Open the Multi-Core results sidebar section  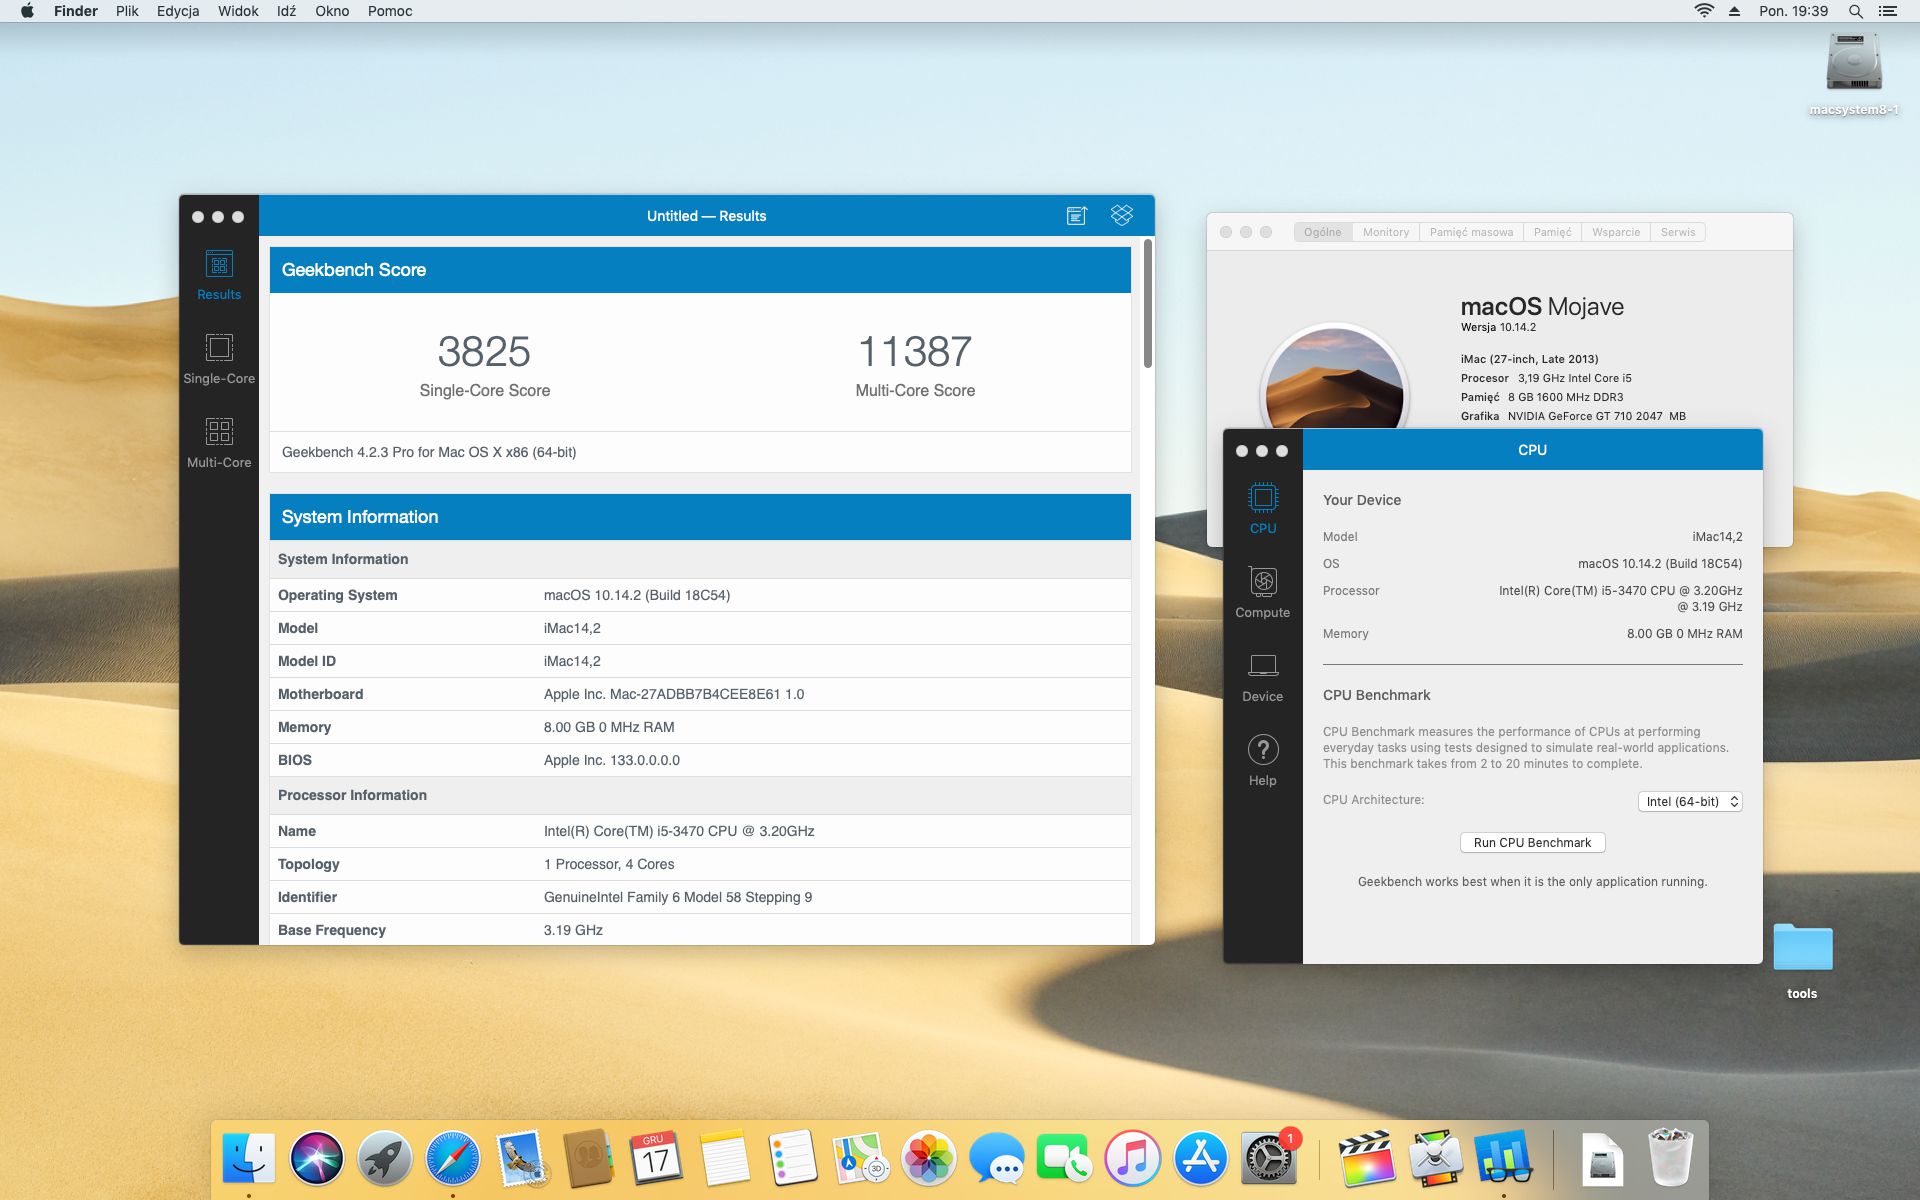tap(219, 442)
